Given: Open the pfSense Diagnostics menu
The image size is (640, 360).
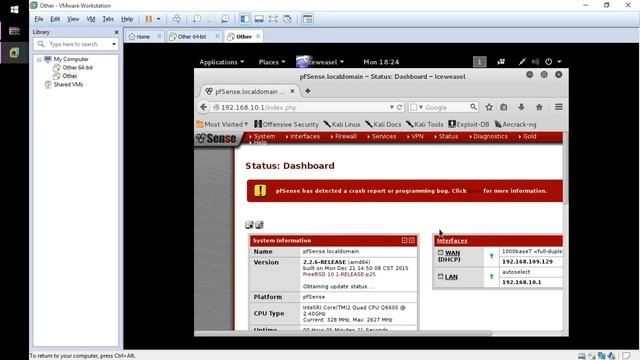Looking at the screenshot, I should (488, 136).
